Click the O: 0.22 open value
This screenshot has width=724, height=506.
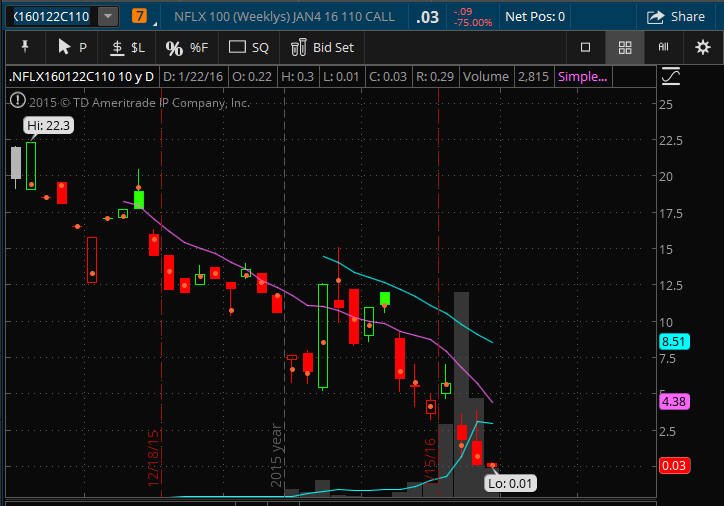[x=252, y=77]
